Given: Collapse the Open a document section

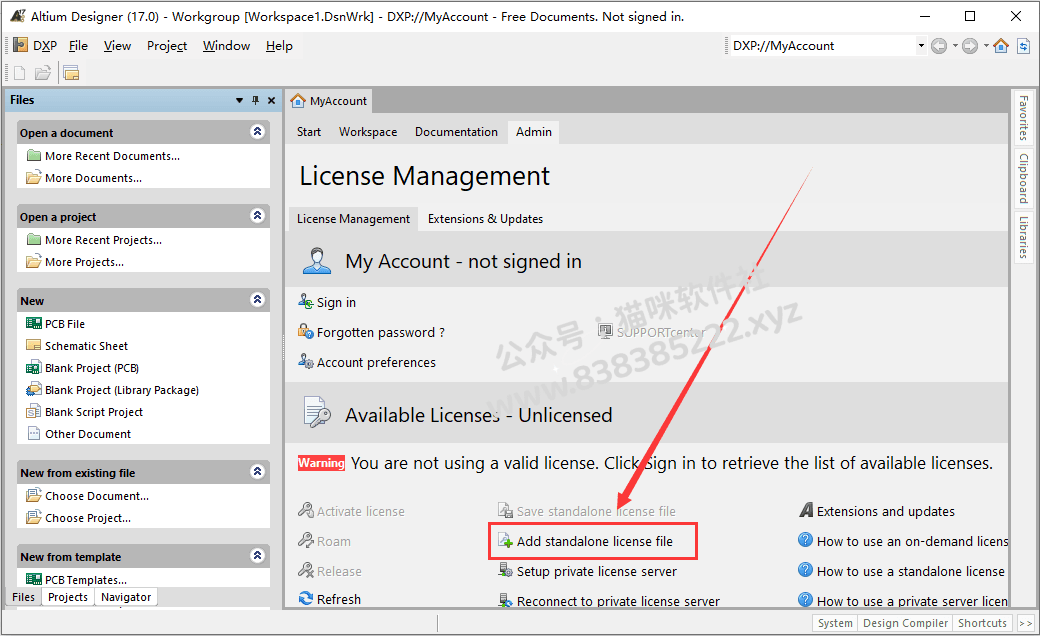Looking at the screenshot, I should [257, 131].
